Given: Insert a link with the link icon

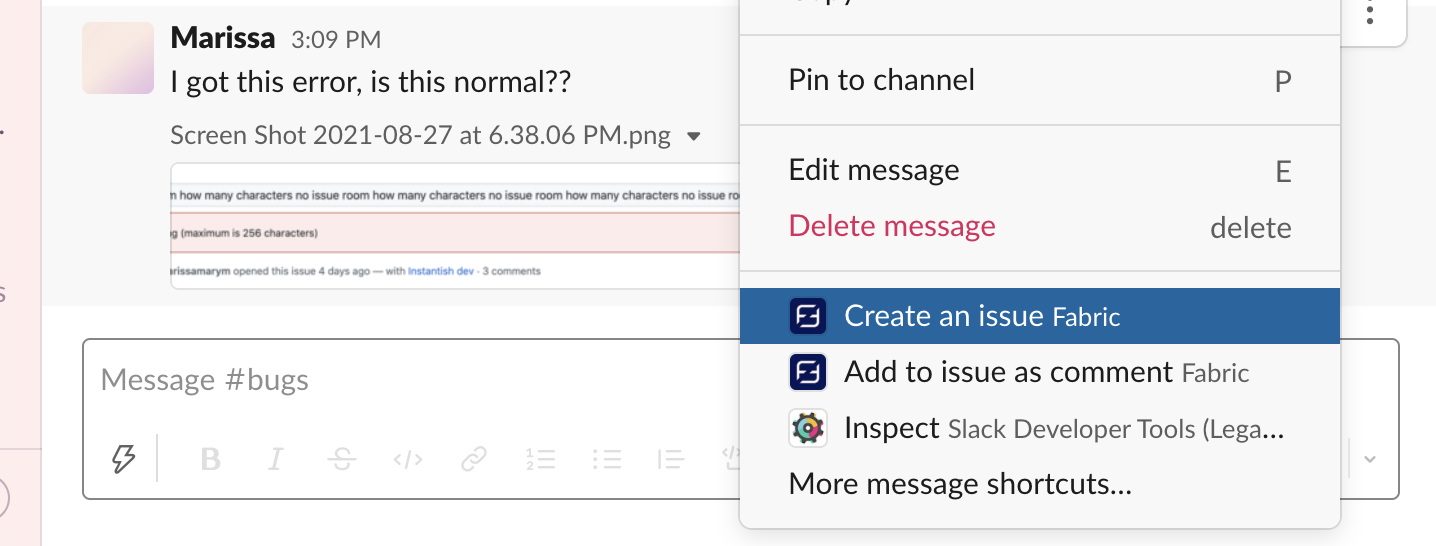Looking at the screenshot, I should click(474, 460).
